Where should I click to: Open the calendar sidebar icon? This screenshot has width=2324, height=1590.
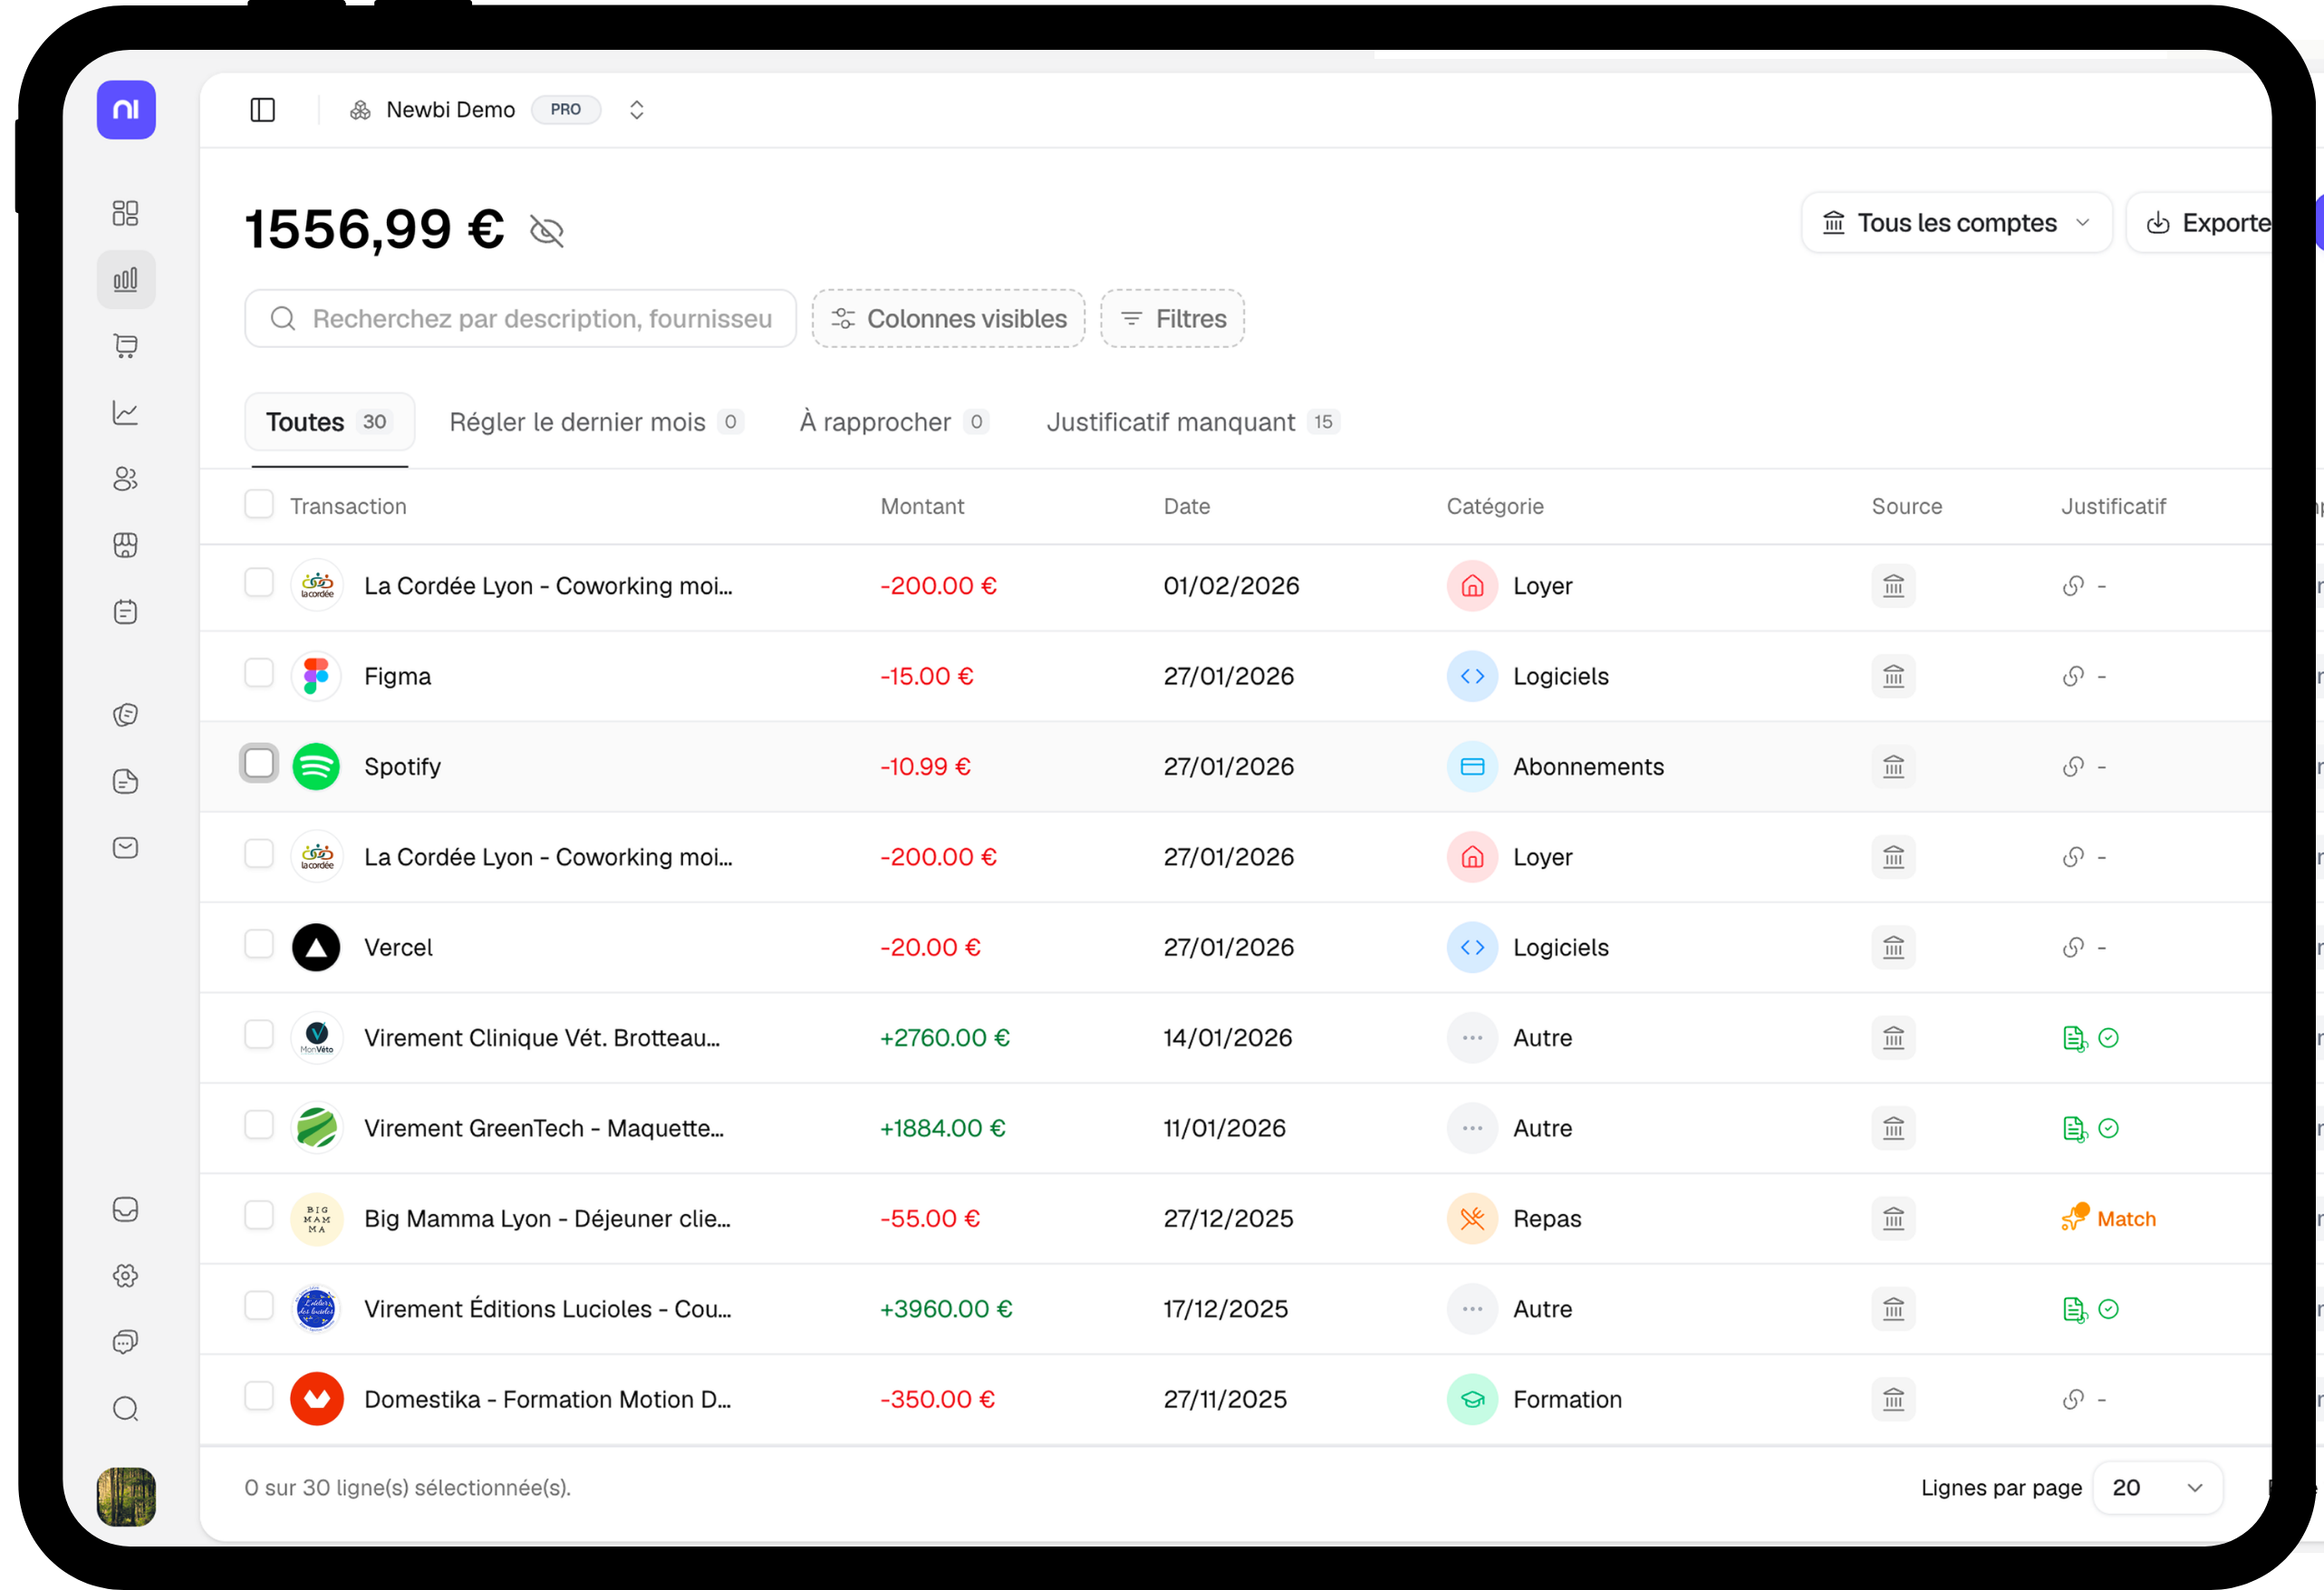[x=126, y=612]
